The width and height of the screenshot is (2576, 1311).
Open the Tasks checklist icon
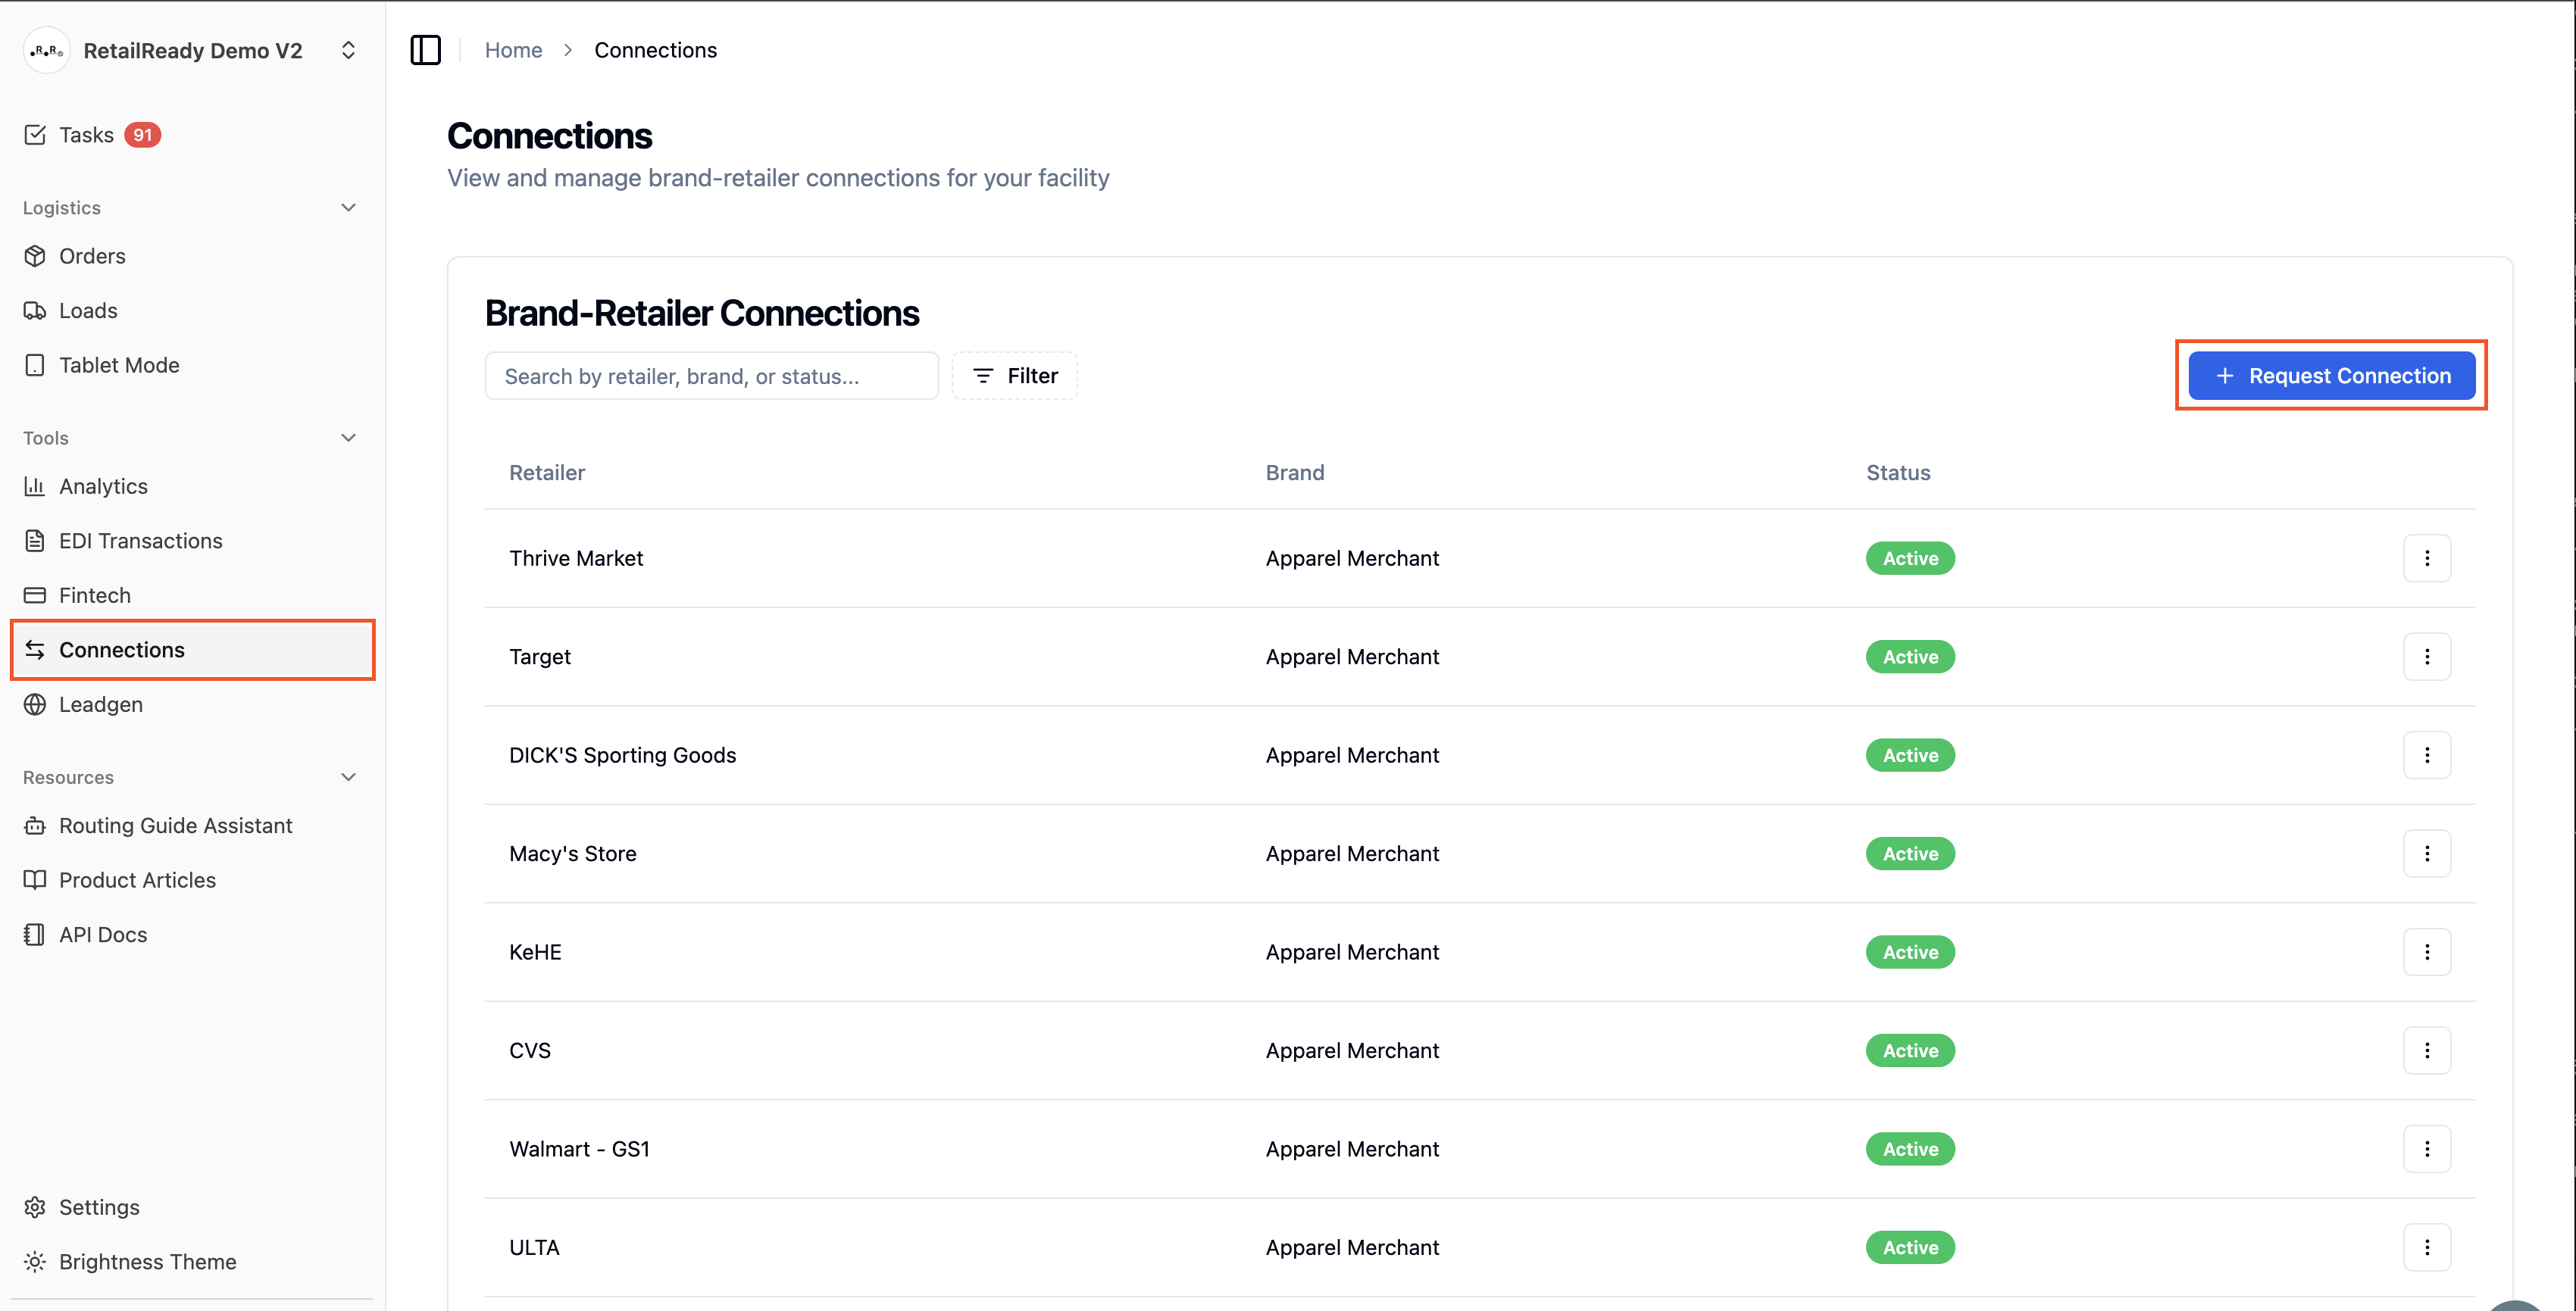click(35, 135)
